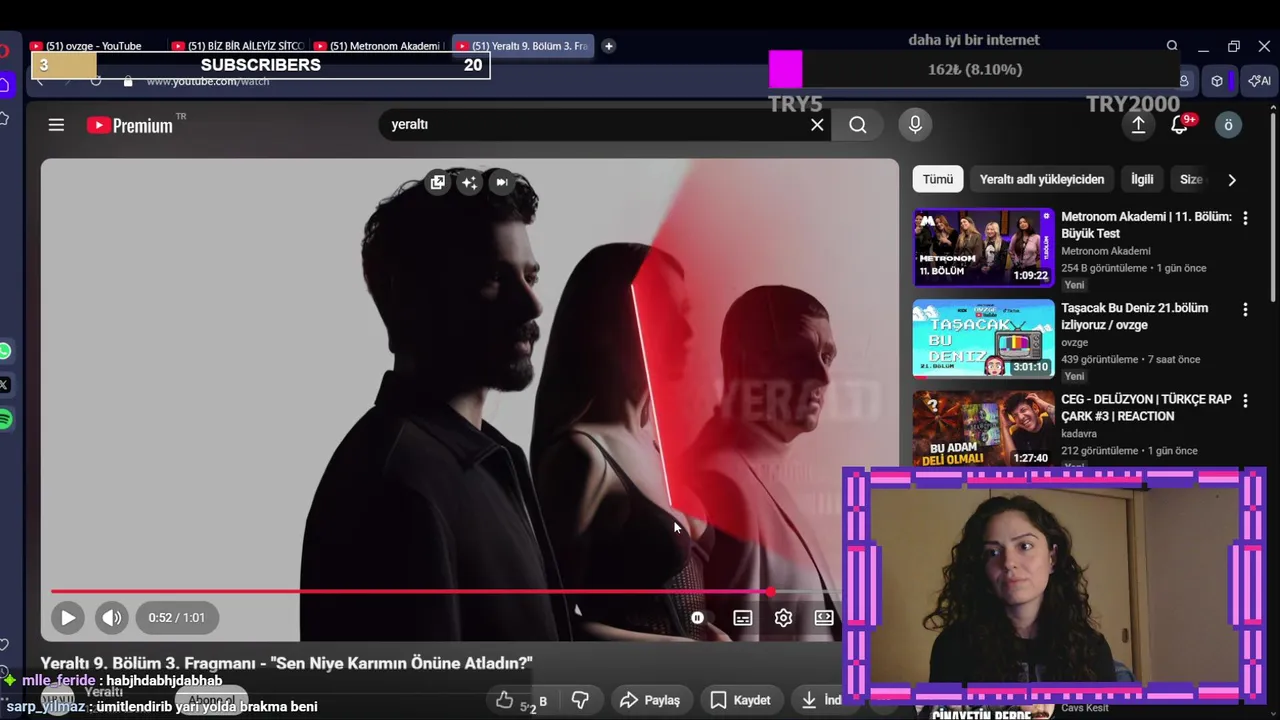The width and height of the screenshot is (1280, 720).
Task: Open the notifications bell with 9+ badge
Action: click(1180, 124)
